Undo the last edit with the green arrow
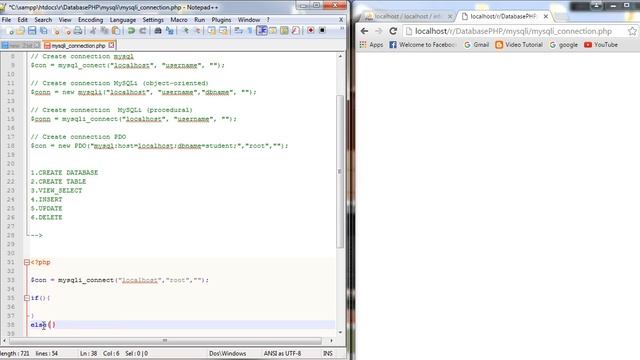Viewport: 640px width, 360px height. click(131, 31)
